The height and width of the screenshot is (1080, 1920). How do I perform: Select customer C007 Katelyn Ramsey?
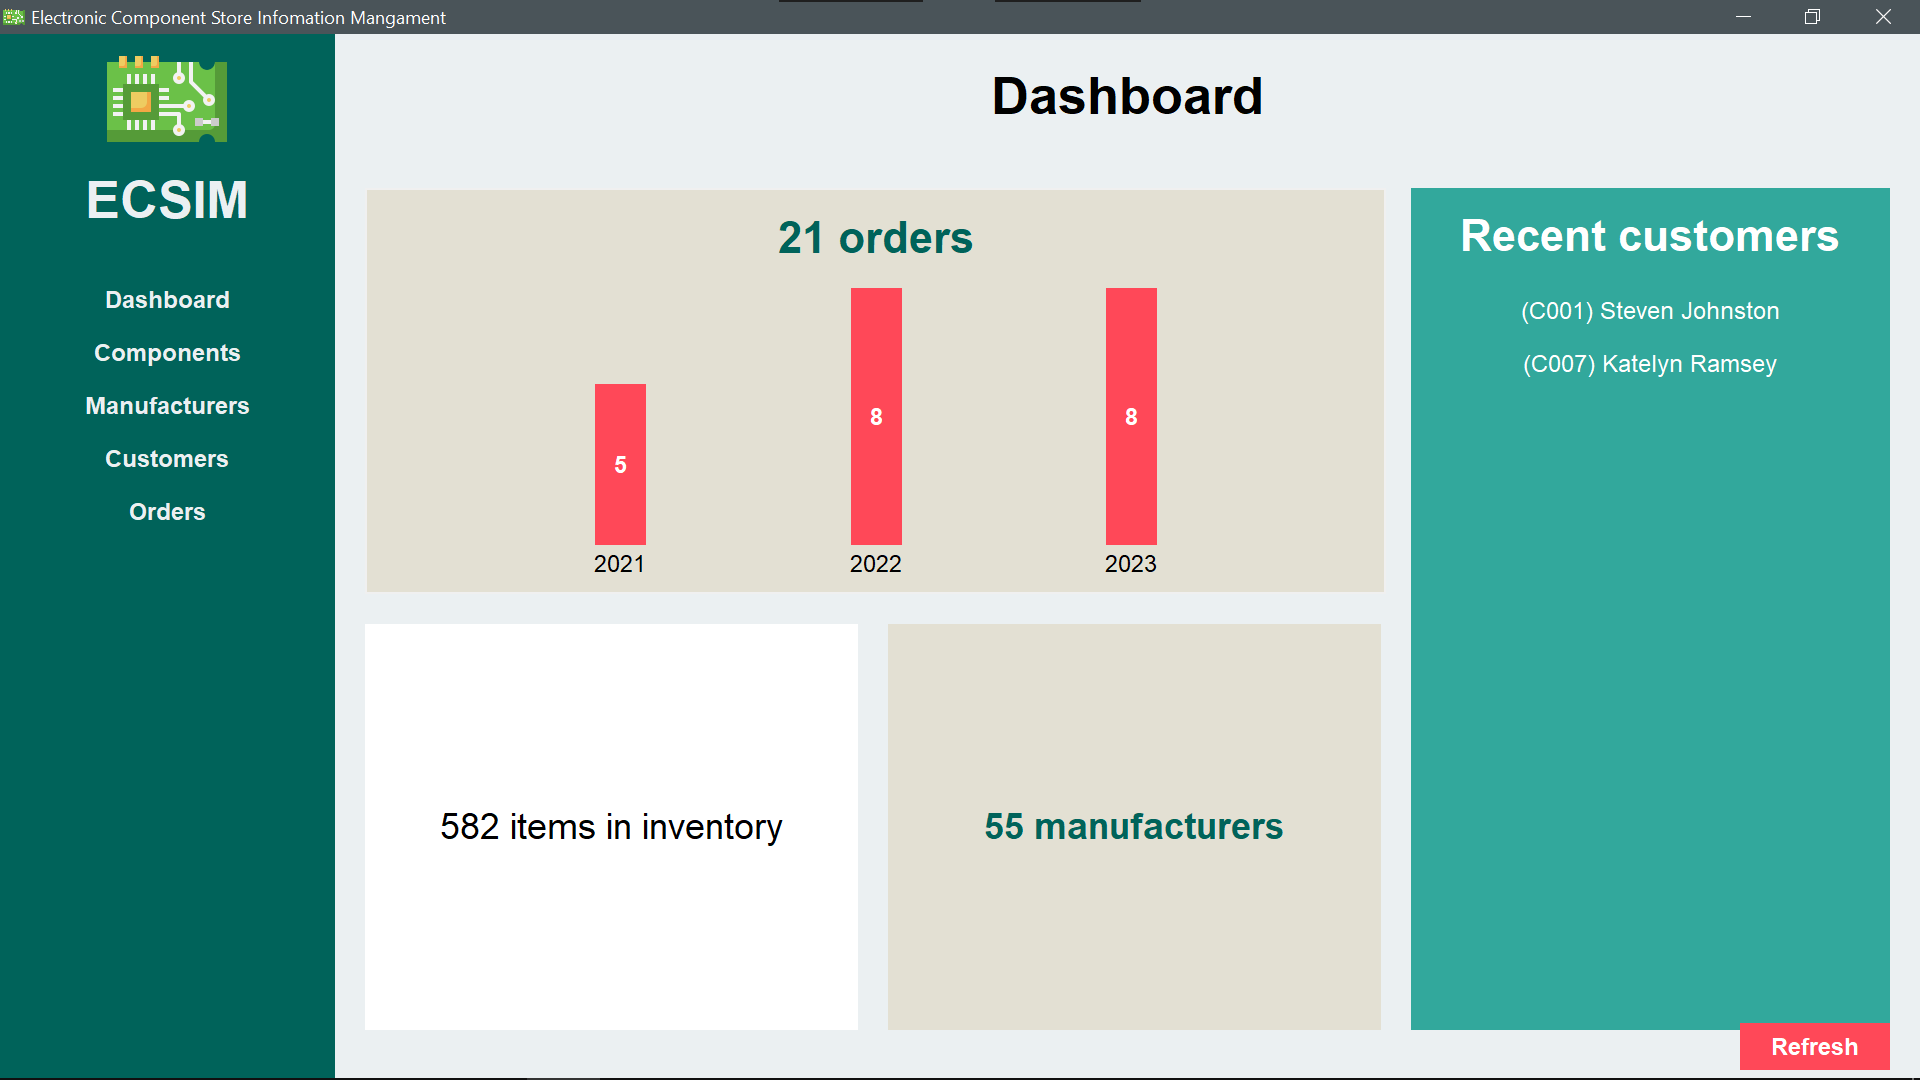click(x=1650, y=364)
